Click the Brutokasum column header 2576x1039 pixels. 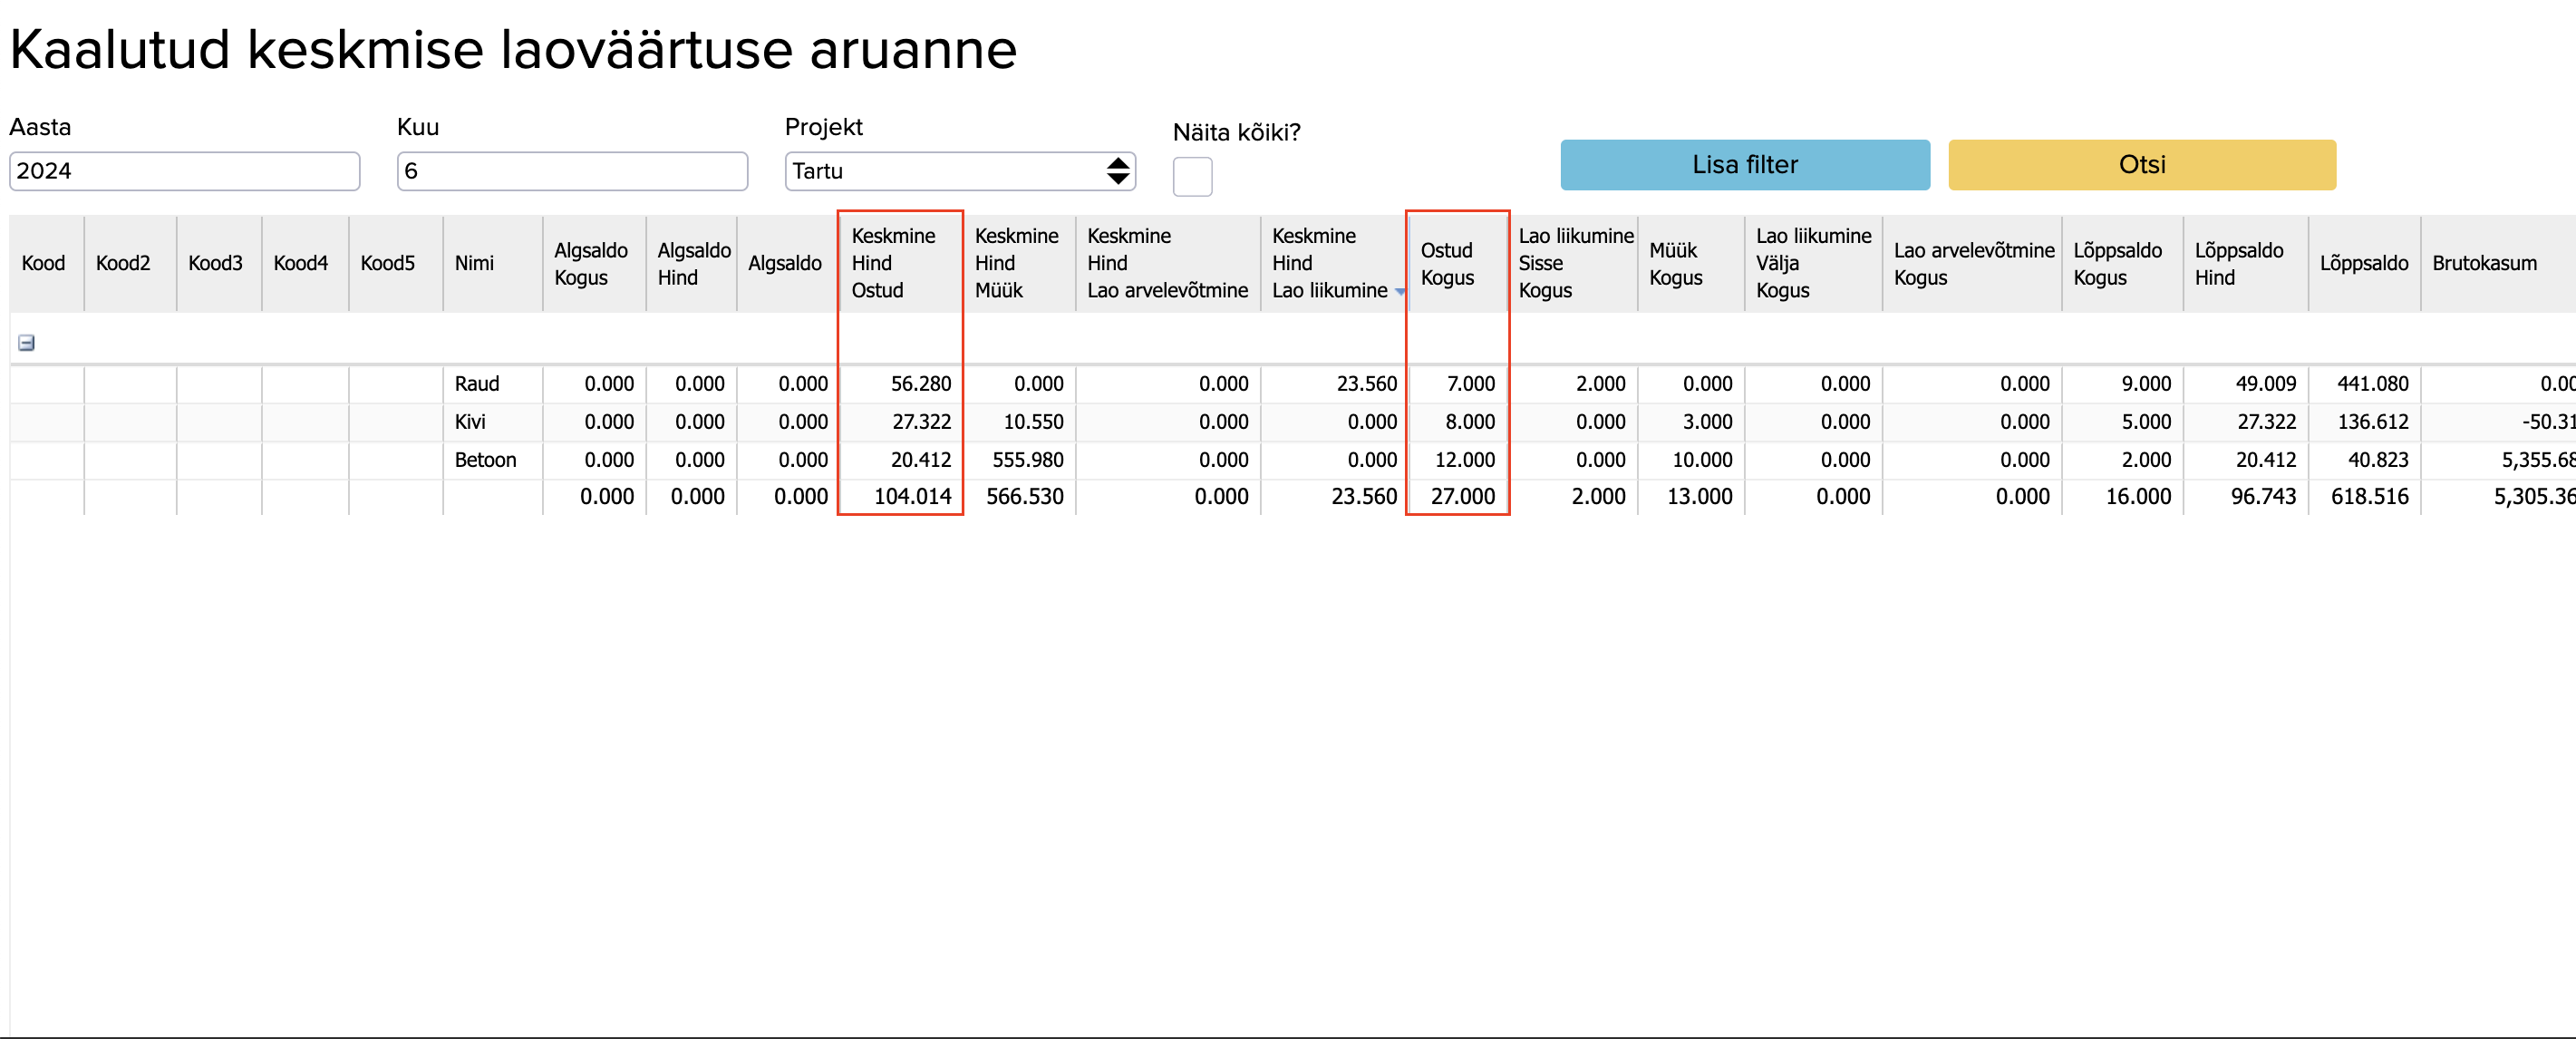(2483, 263)
